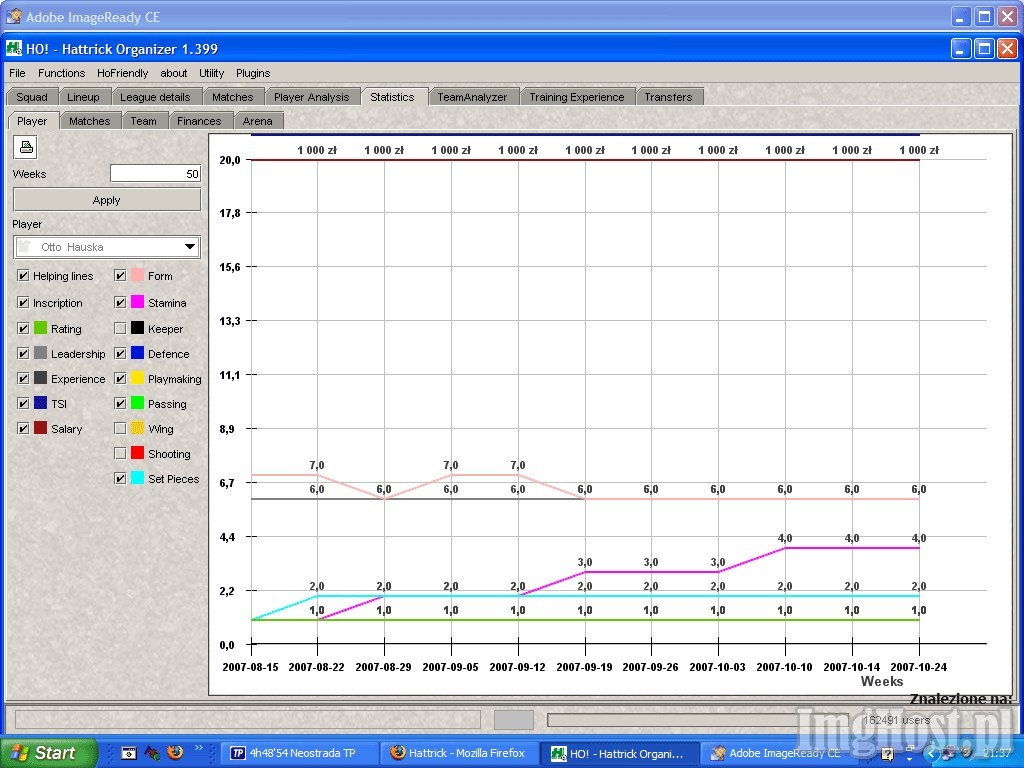Select the Statistics tab
The height and width of the screenshot is (768, 1024).
point(392,97)
